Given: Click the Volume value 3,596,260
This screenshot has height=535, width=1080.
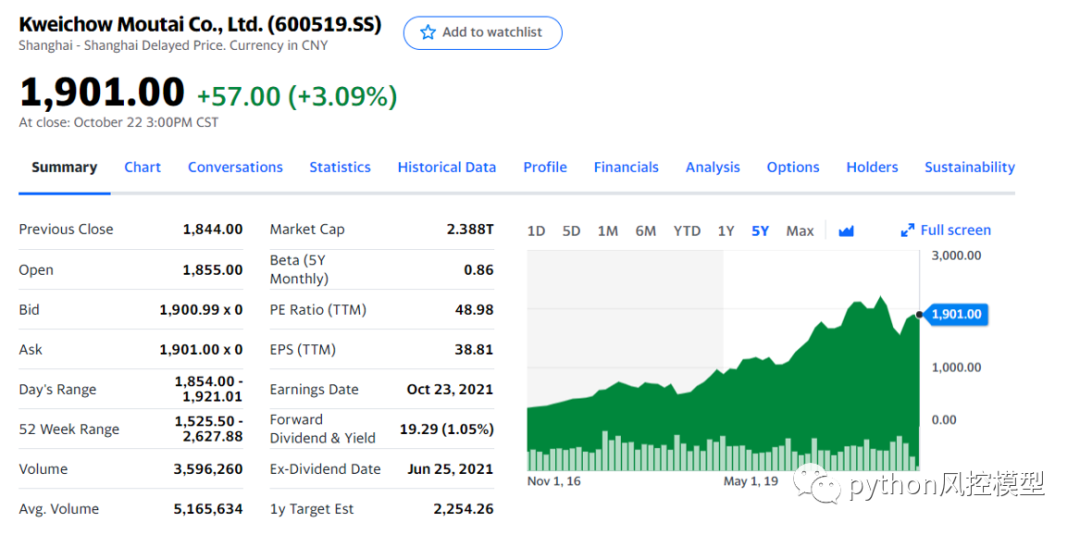Looking at the screenshot, I should pos(208,470).
